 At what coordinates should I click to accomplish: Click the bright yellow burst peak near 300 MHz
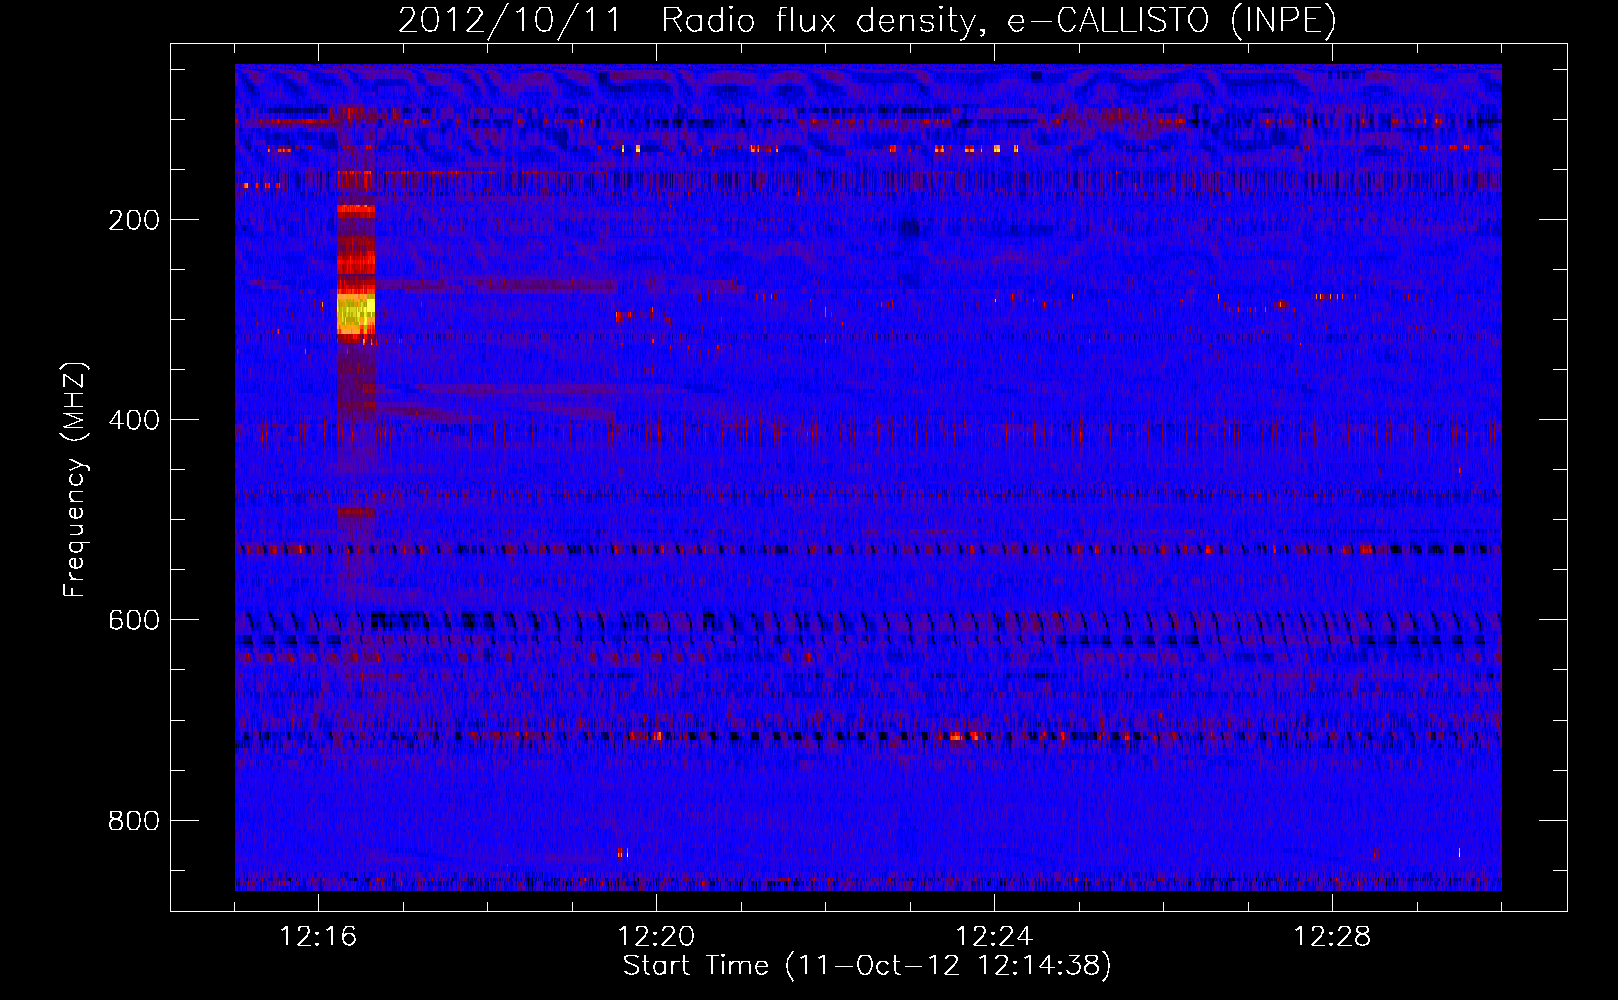tap(356, 313)
